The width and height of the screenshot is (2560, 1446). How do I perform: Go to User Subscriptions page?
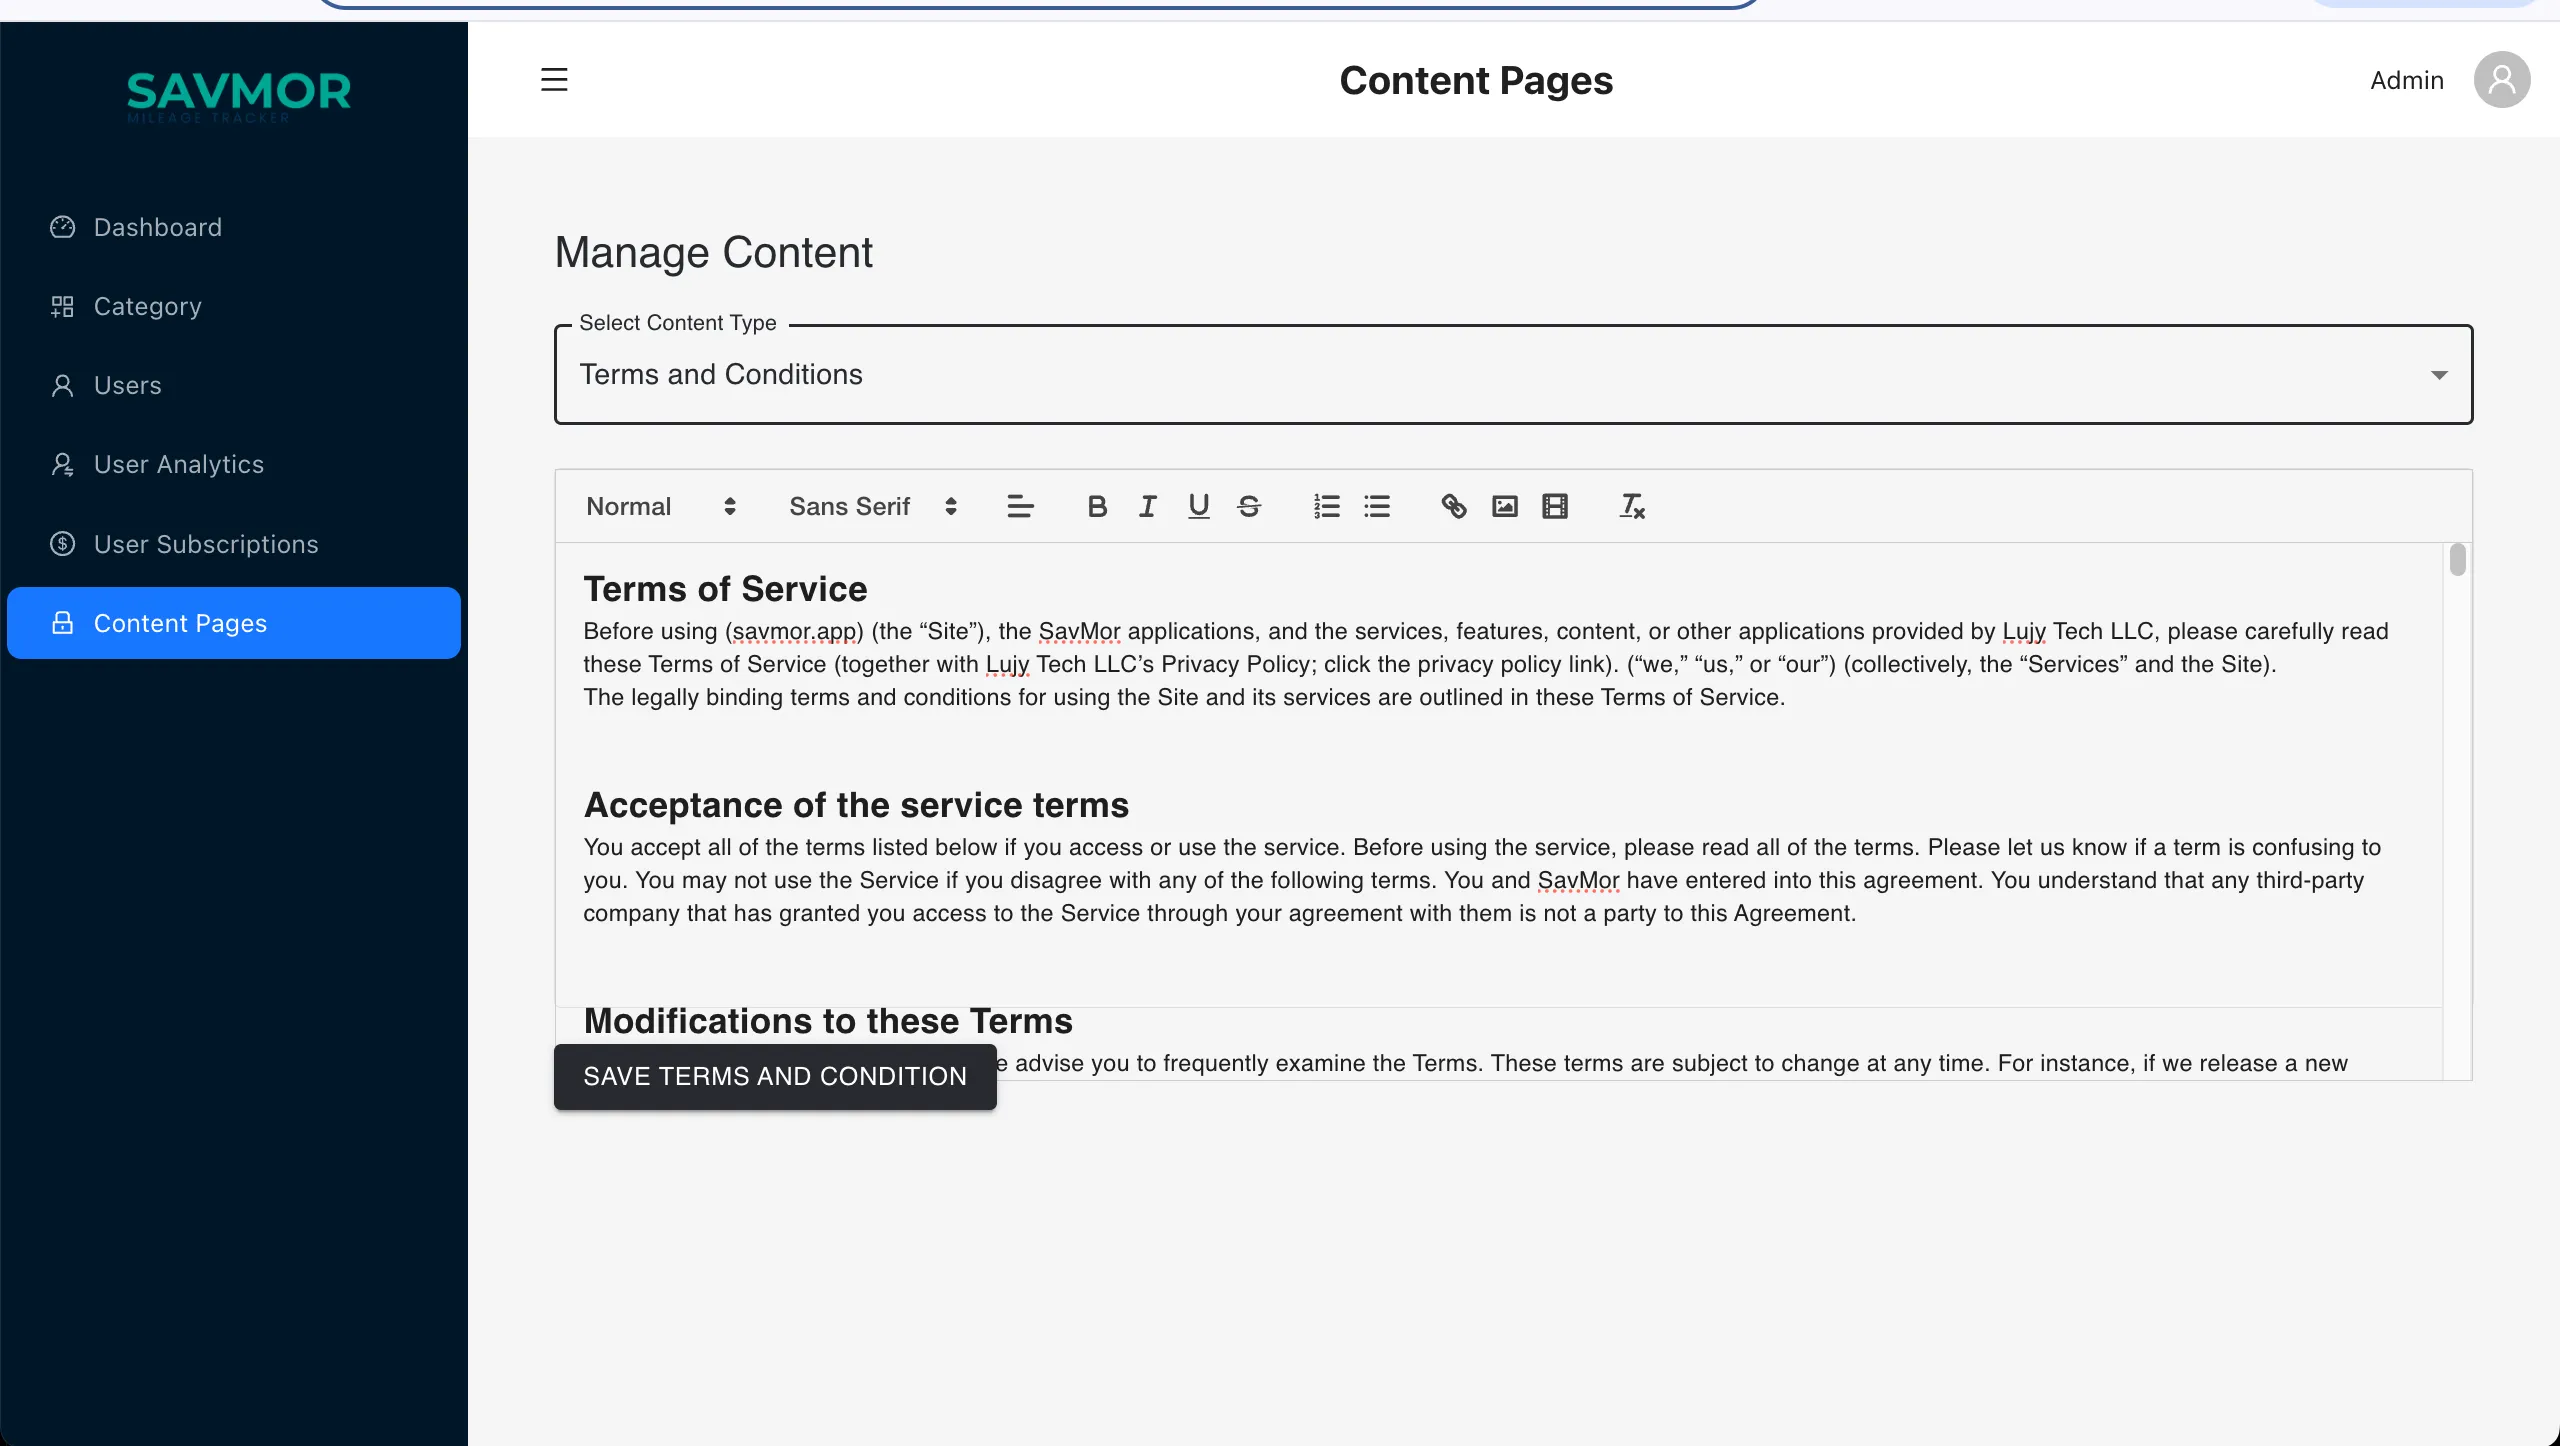[x=206, y=544]
